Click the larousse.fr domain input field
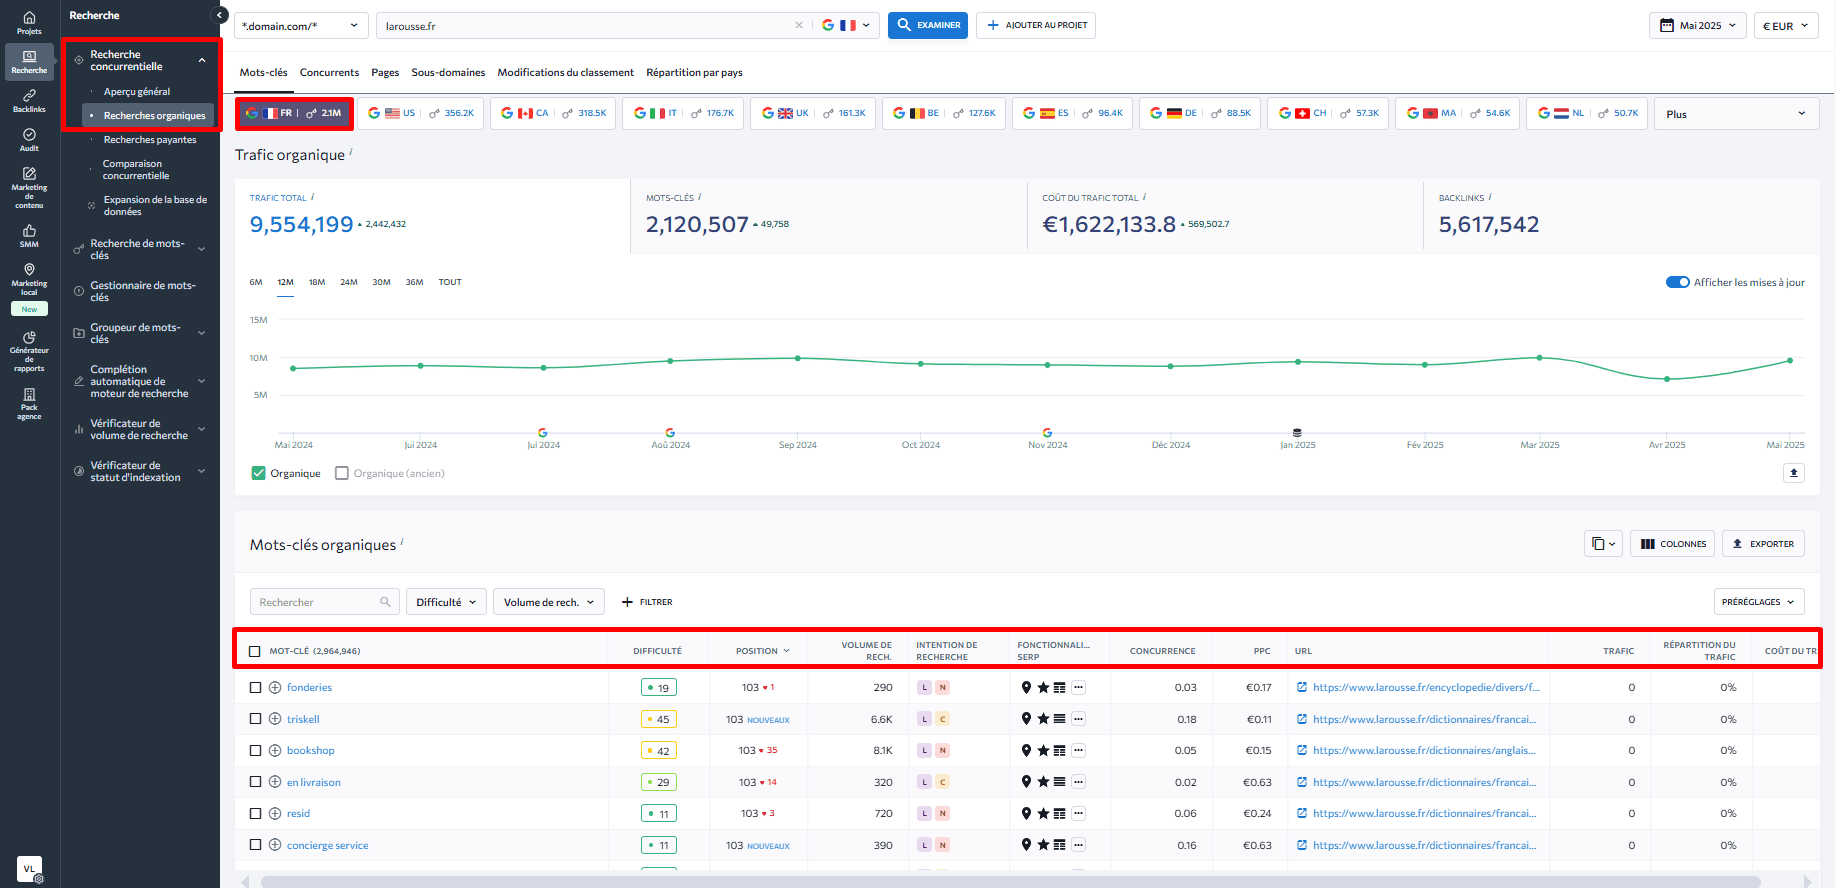Image resolution: width=1835 pixels, height=888 pixels. [x=585, y=25]
